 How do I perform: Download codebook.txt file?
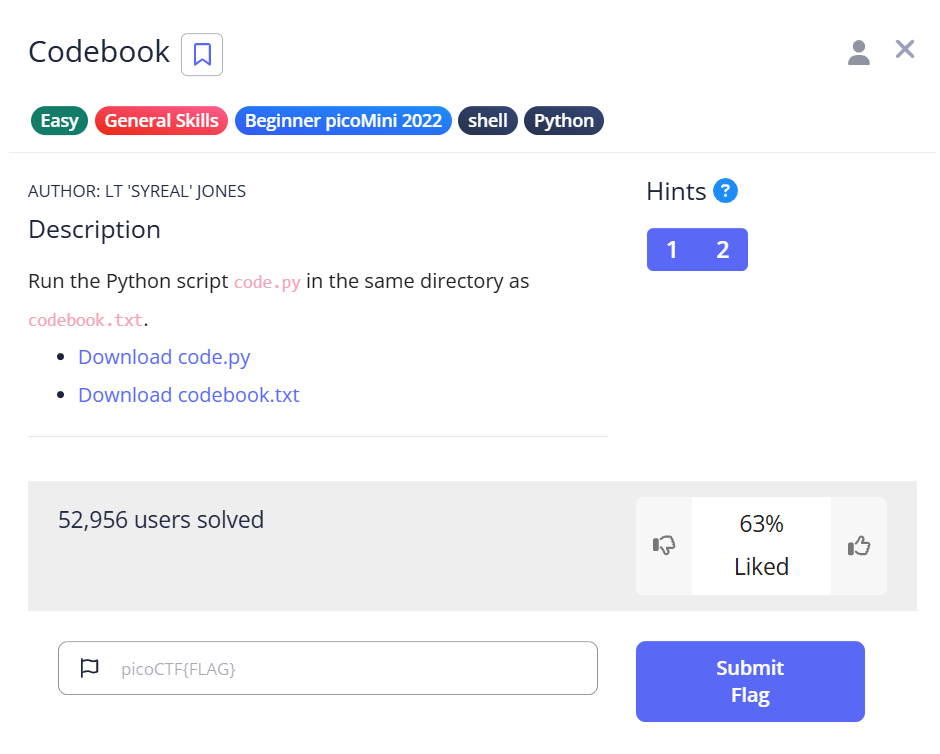tap(189, 395)
